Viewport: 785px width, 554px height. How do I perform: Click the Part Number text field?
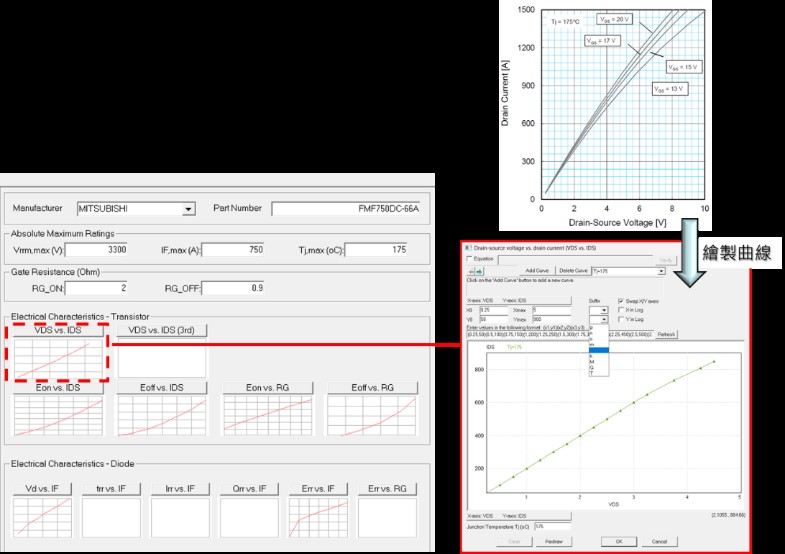(346, 209)
